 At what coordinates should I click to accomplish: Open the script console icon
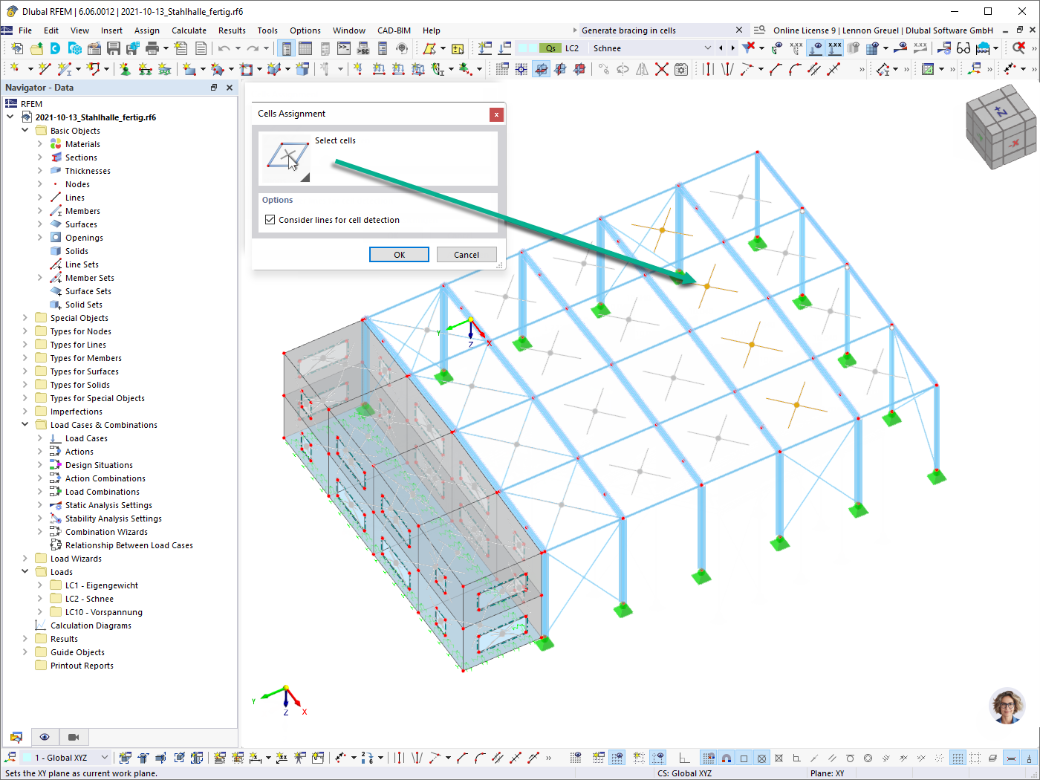344,48
